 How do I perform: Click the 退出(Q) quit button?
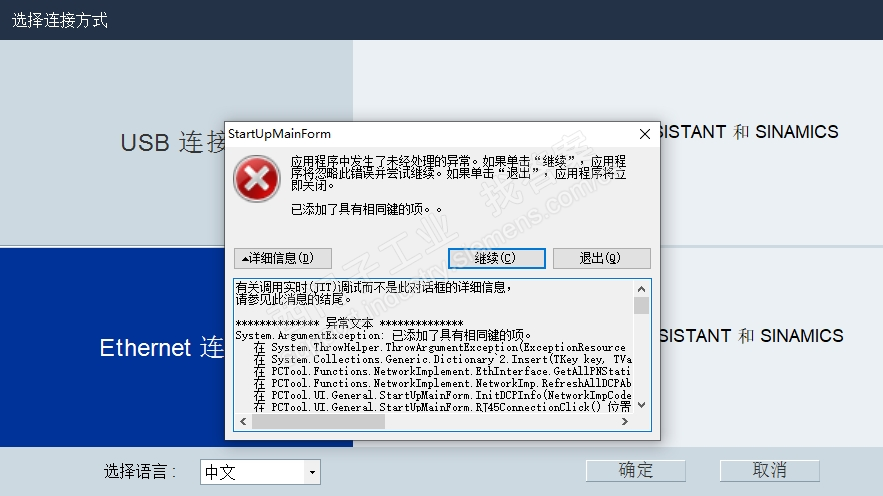601,258
